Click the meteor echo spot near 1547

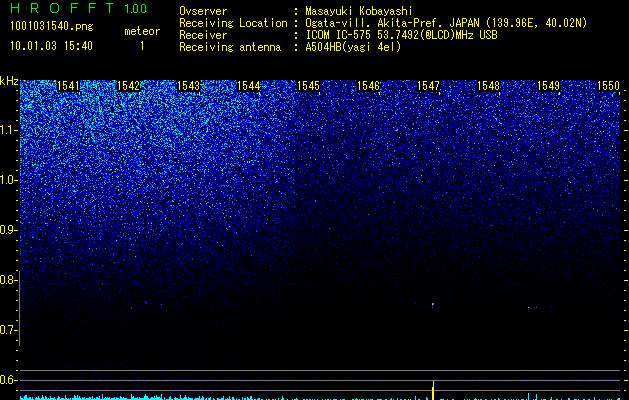[433, 305]
